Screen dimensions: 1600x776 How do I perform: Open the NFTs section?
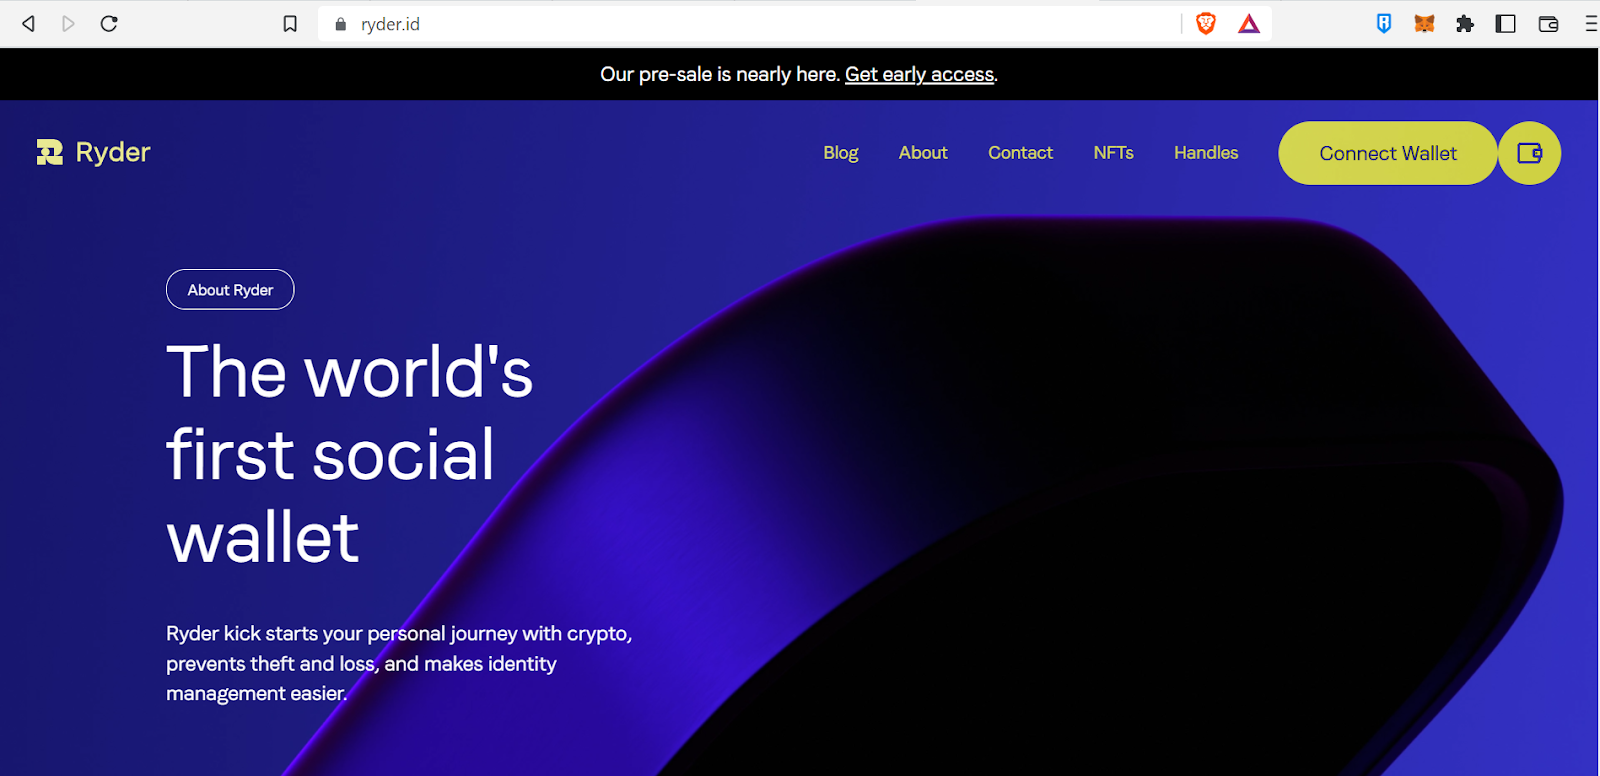(x=1114, y=153)
